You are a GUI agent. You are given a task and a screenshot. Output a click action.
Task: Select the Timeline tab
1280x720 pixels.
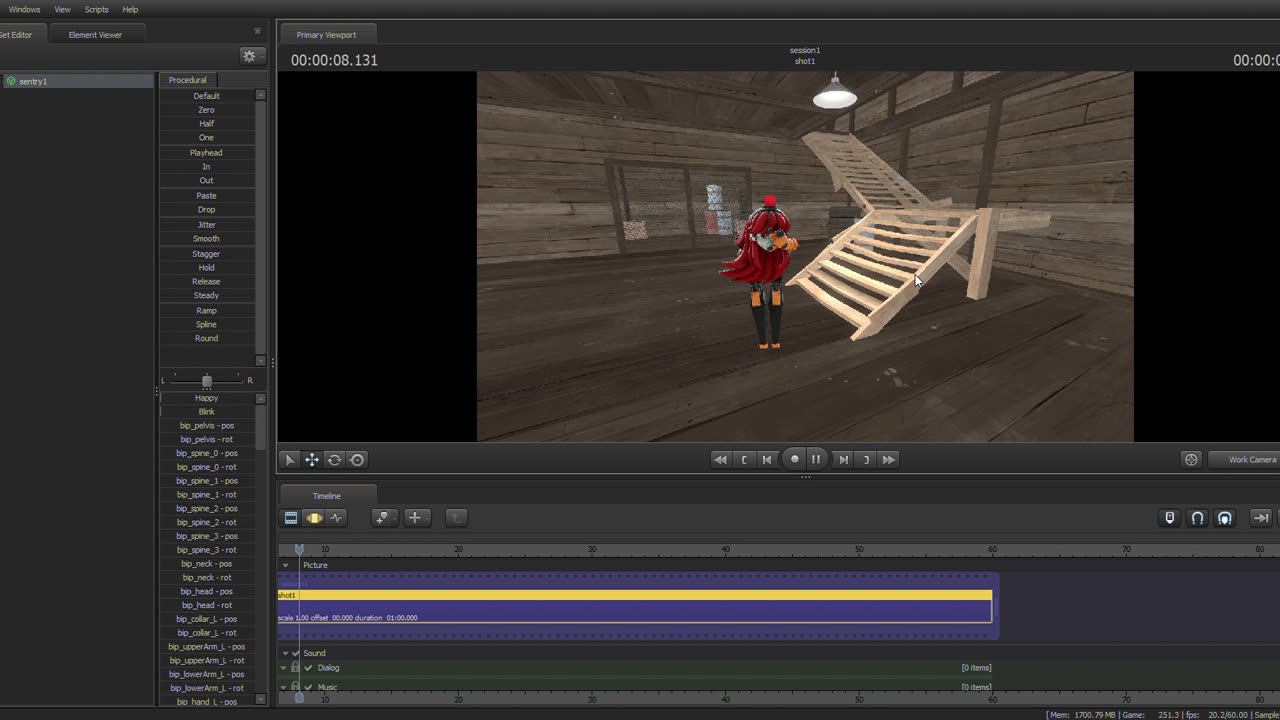[x=327, y=496]
